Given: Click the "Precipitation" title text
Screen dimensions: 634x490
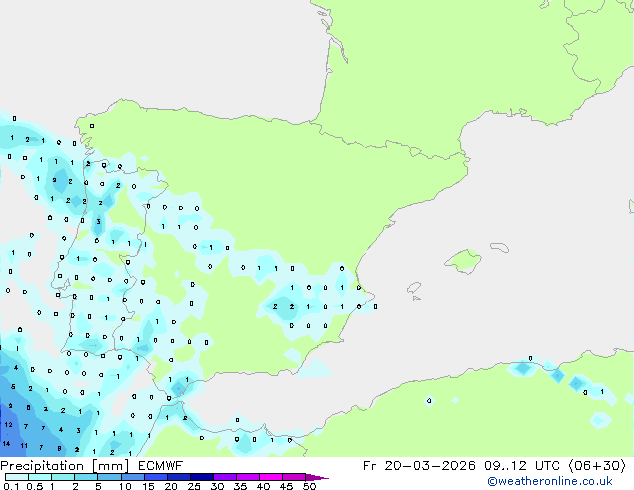Looking at the screenshot, I should 42,466.
